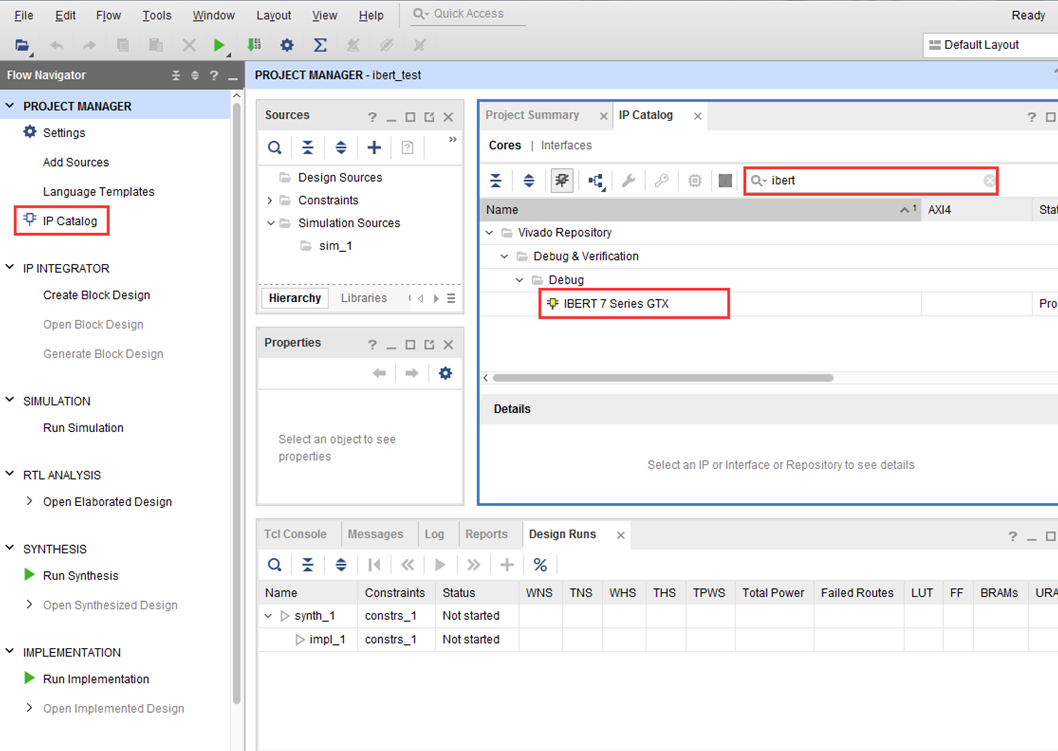Open the Layout menu
Screen dimensions: 1058x751
(273, 16)
